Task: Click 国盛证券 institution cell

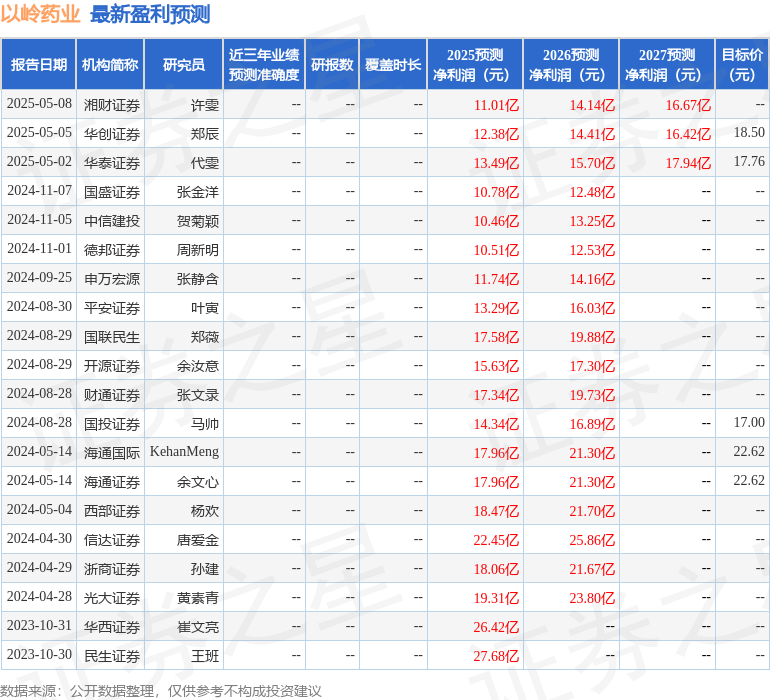Action: tap(111, 192)
